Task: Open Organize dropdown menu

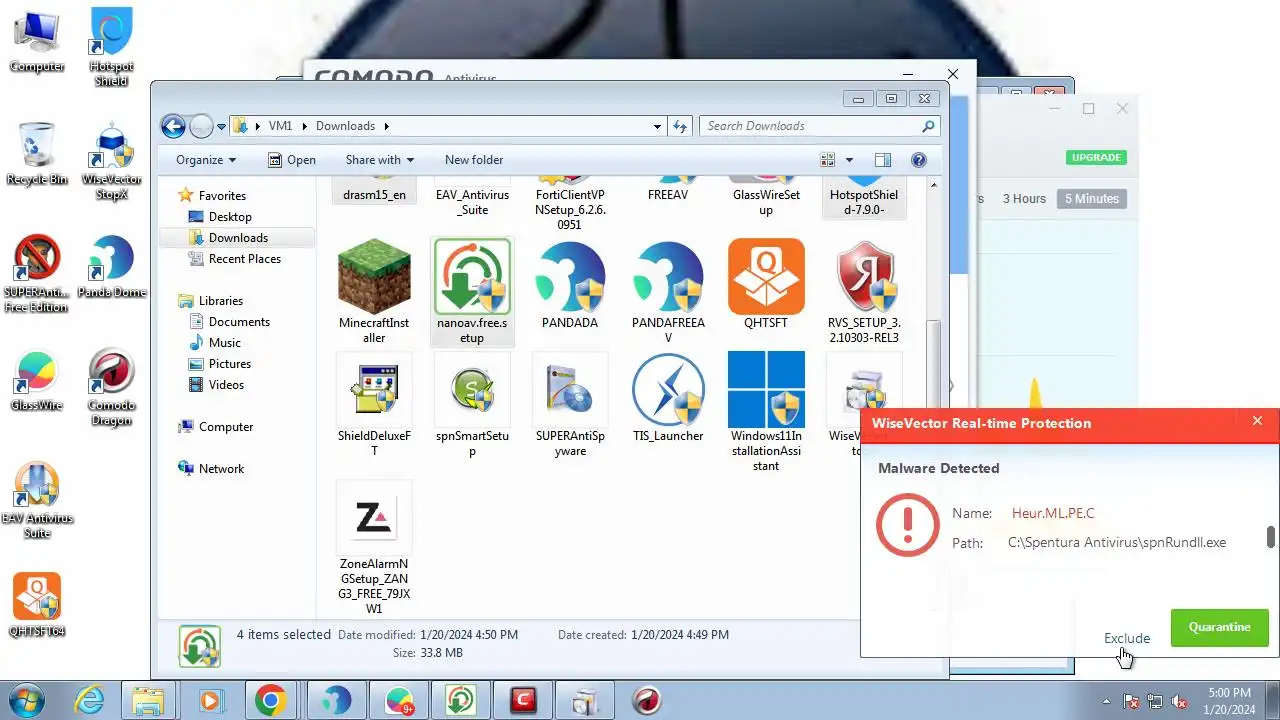Action: click(206, 160)
